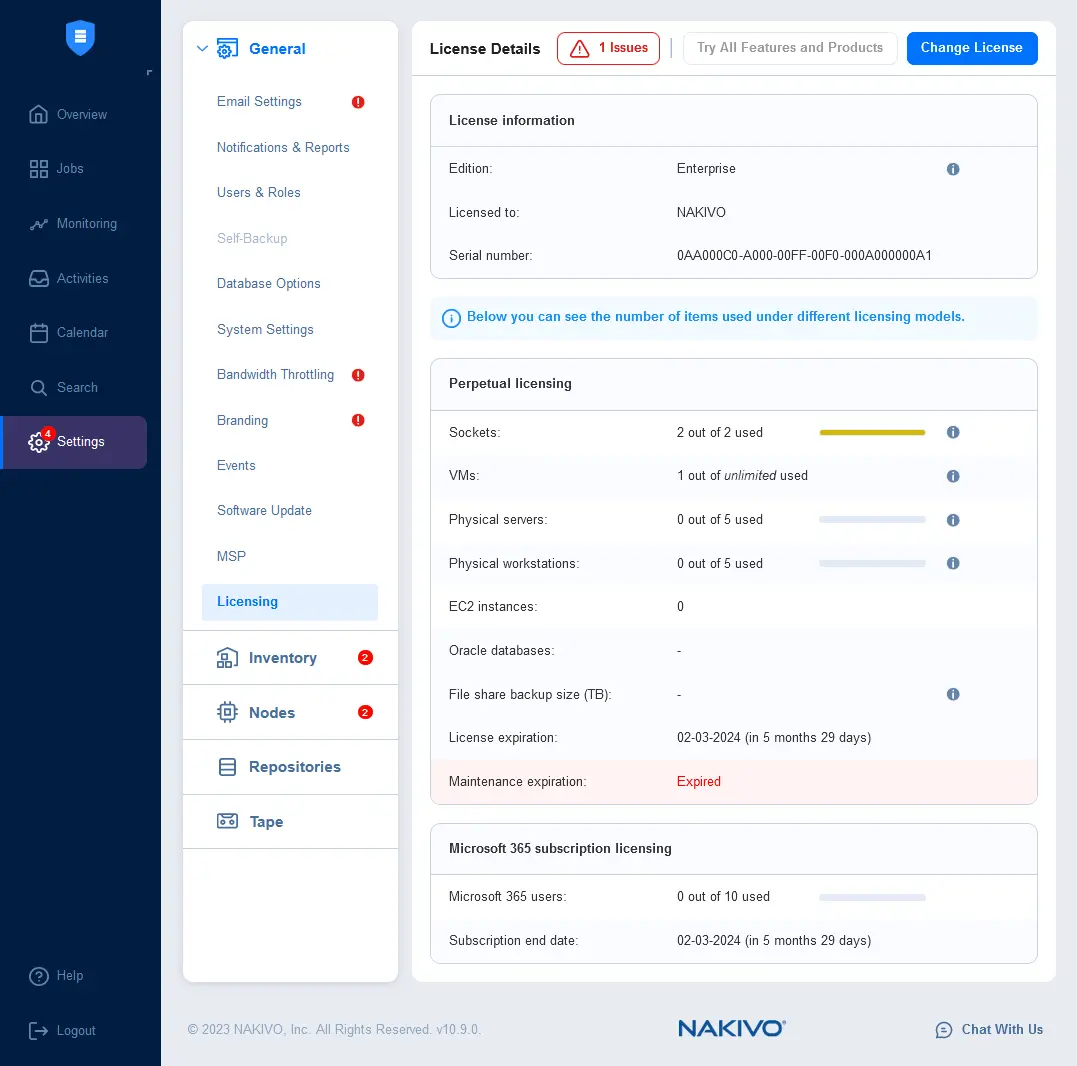Click Try All Features and Products
The height and width of the screenshot is (1066, 1077).
tap(790, 49)
